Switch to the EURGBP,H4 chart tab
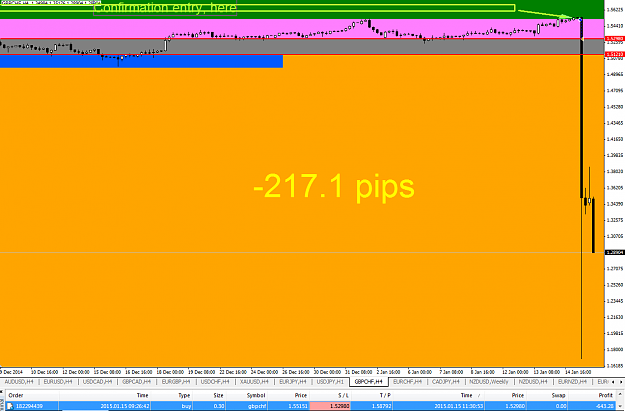Image resolution: width=625 pixels, height=411 pixels. [x=176, y=382]
